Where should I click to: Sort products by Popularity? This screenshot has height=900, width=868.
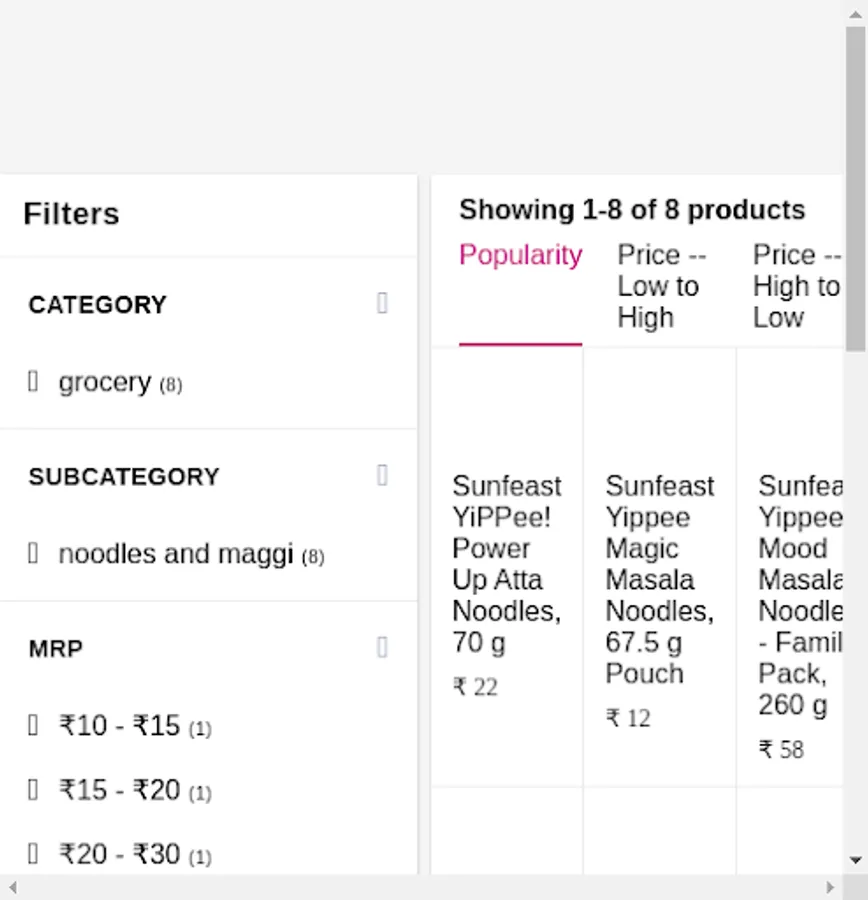click(x=520, y=256)
